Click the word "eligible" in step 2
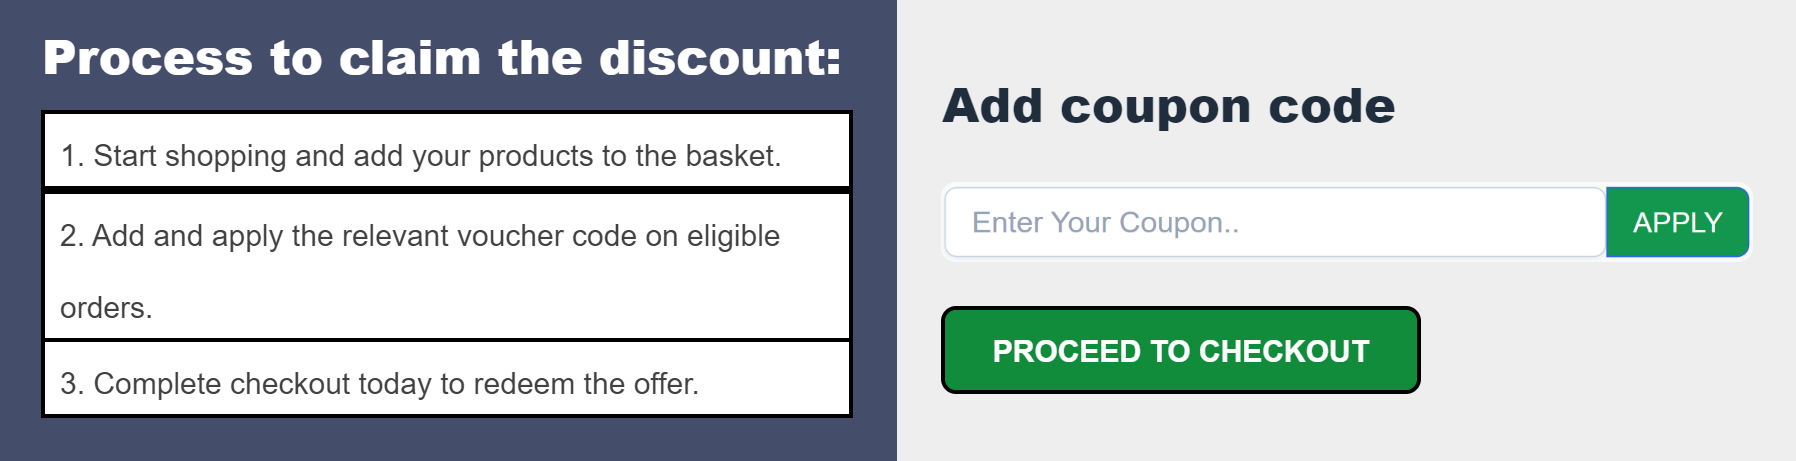1796x461 pixels. (733, 236)
